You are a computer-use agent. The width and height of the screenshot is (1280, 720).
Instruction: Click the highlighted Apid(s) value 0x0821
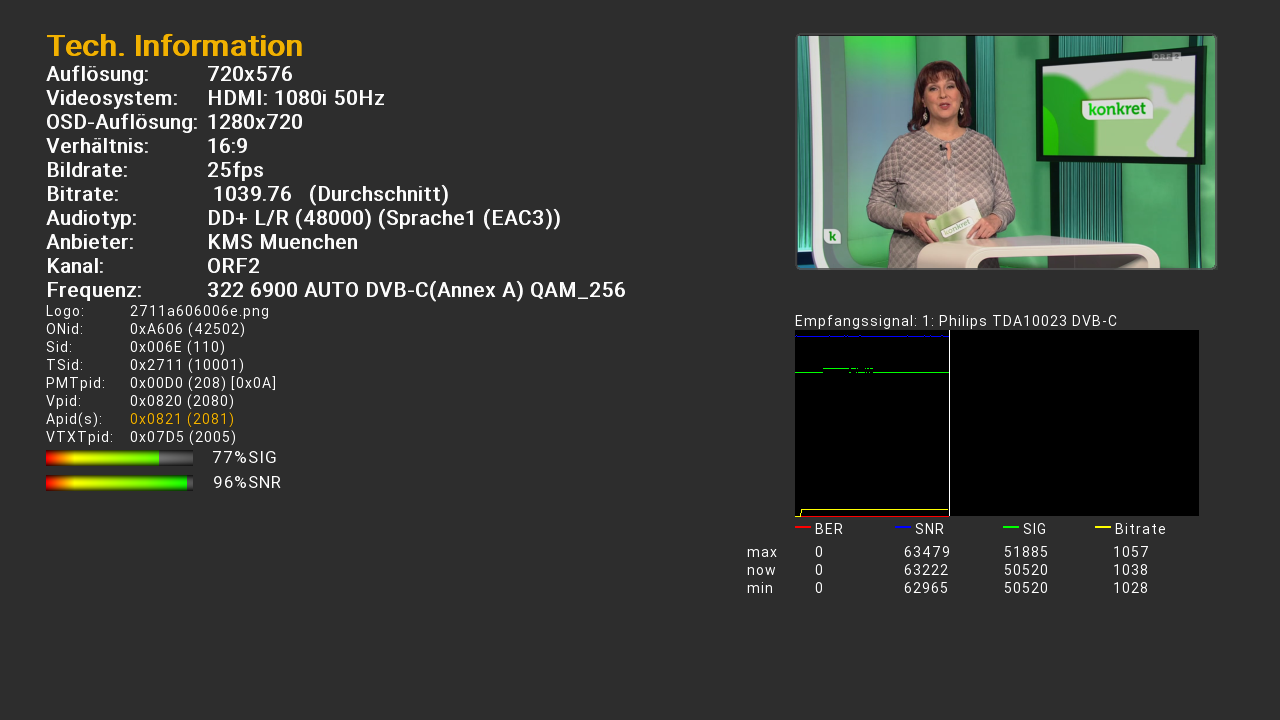pos(182,419)
